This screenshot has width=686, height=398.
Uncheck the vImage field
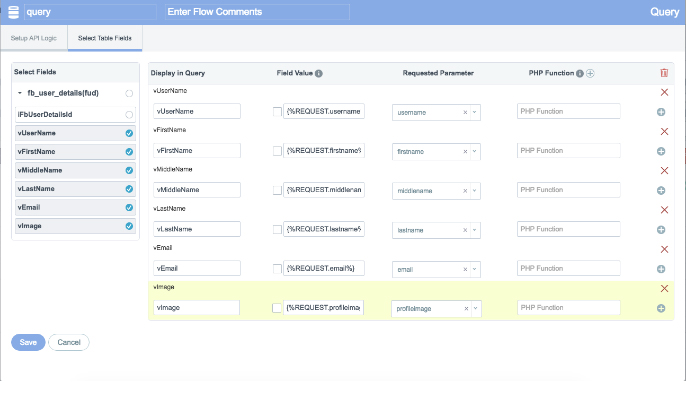[x=129, y=226]
